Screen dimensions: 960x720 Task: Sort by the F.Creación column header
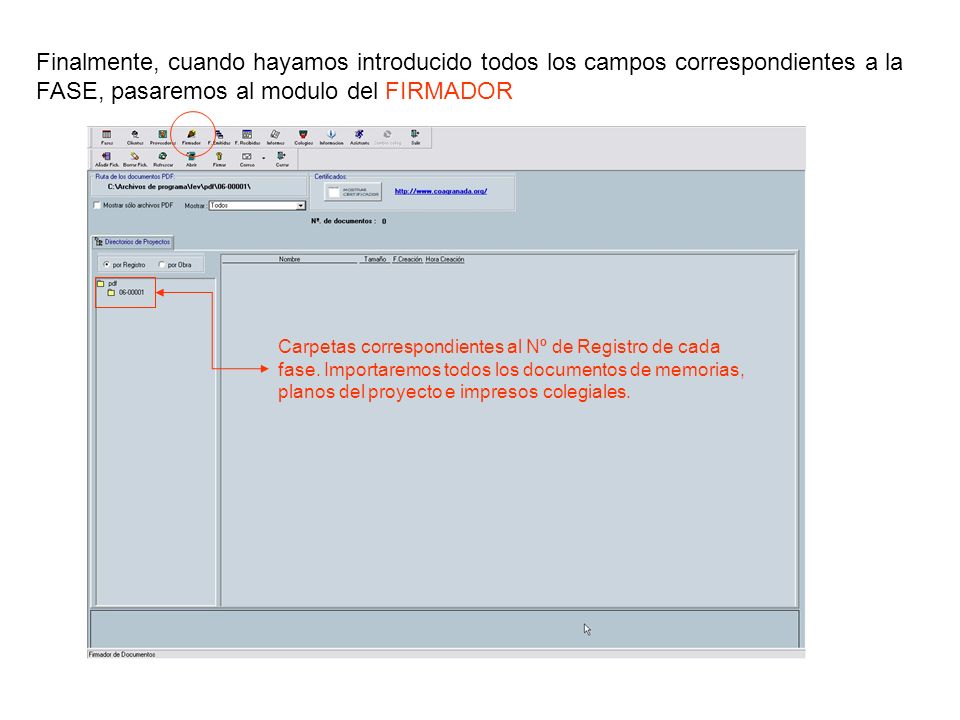407,260
